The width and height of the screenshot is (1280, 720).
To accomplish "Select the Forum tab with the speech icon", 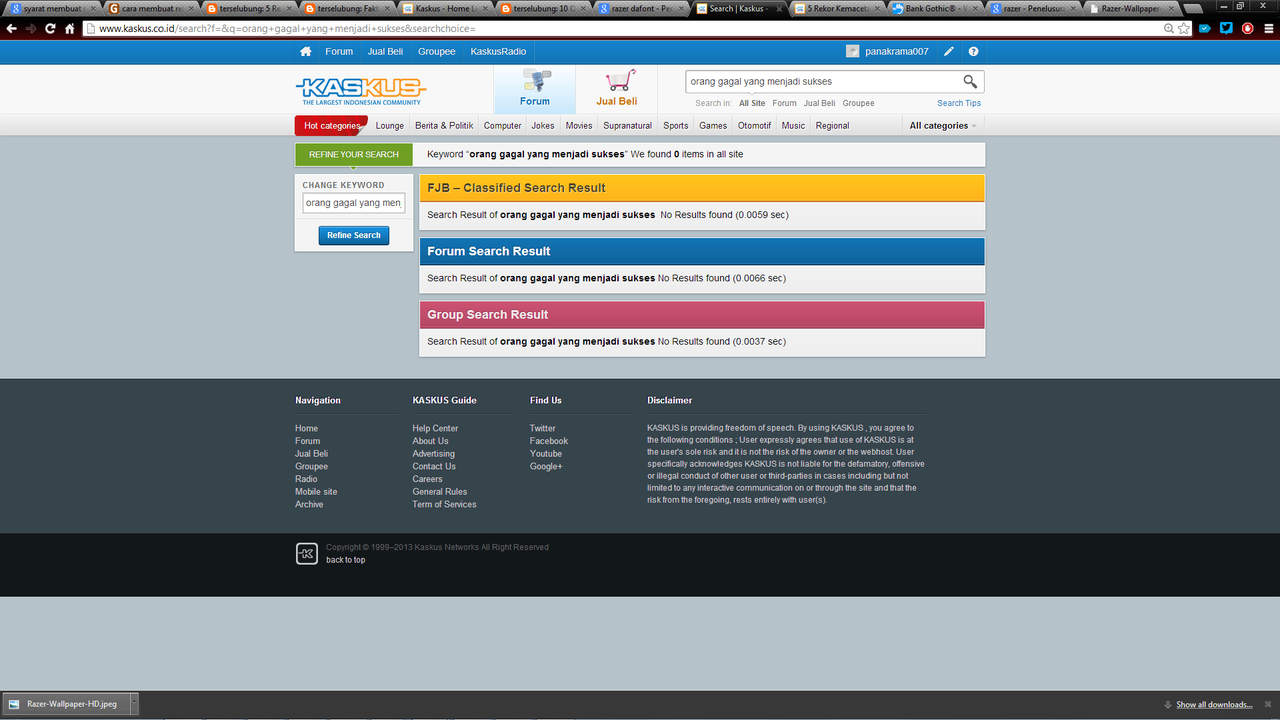I will pos(535,90).
